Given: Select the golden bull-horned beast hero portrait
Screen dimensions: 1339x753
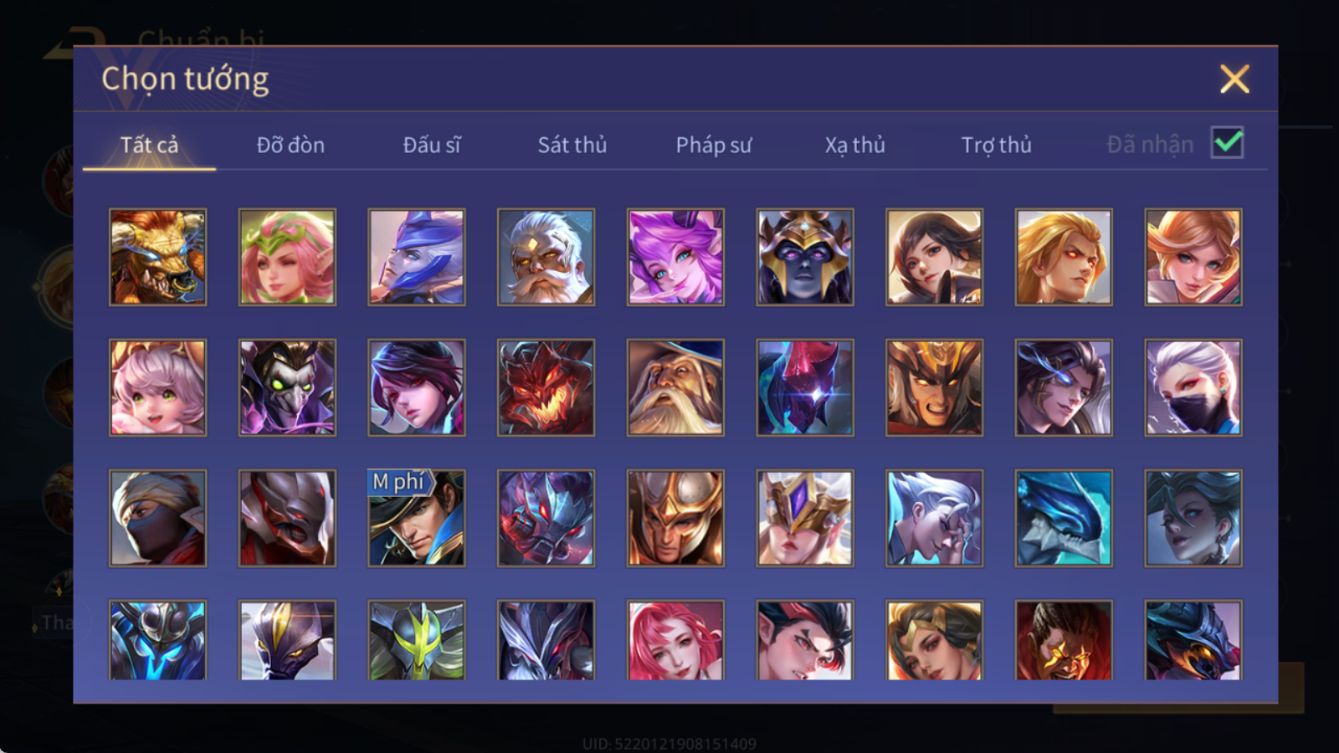Looking at the screenshot, I should [x=158, y=257].
